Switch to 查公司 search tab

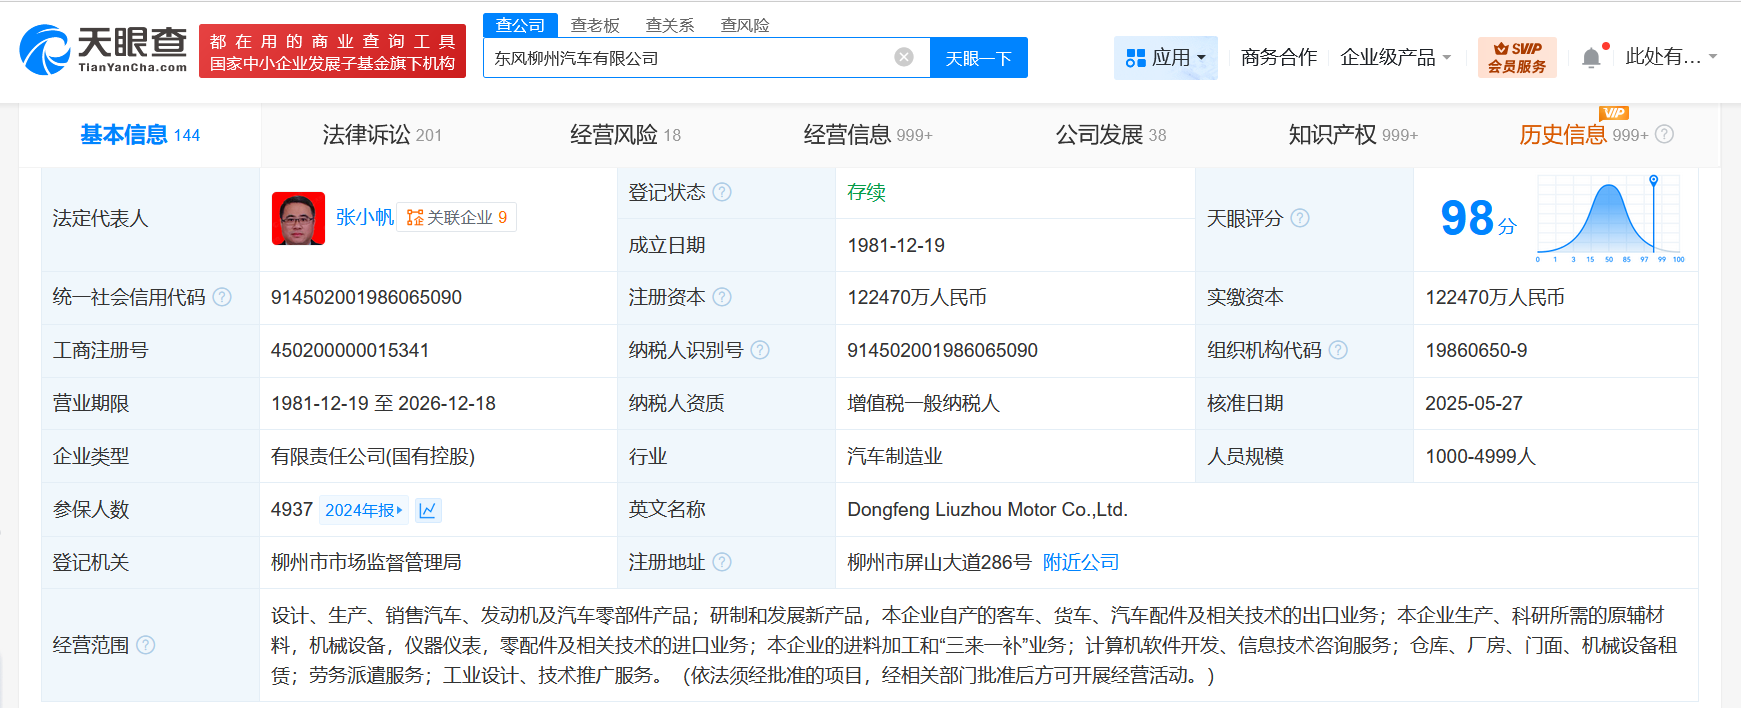pyautogui.click(x=520, y=25)
